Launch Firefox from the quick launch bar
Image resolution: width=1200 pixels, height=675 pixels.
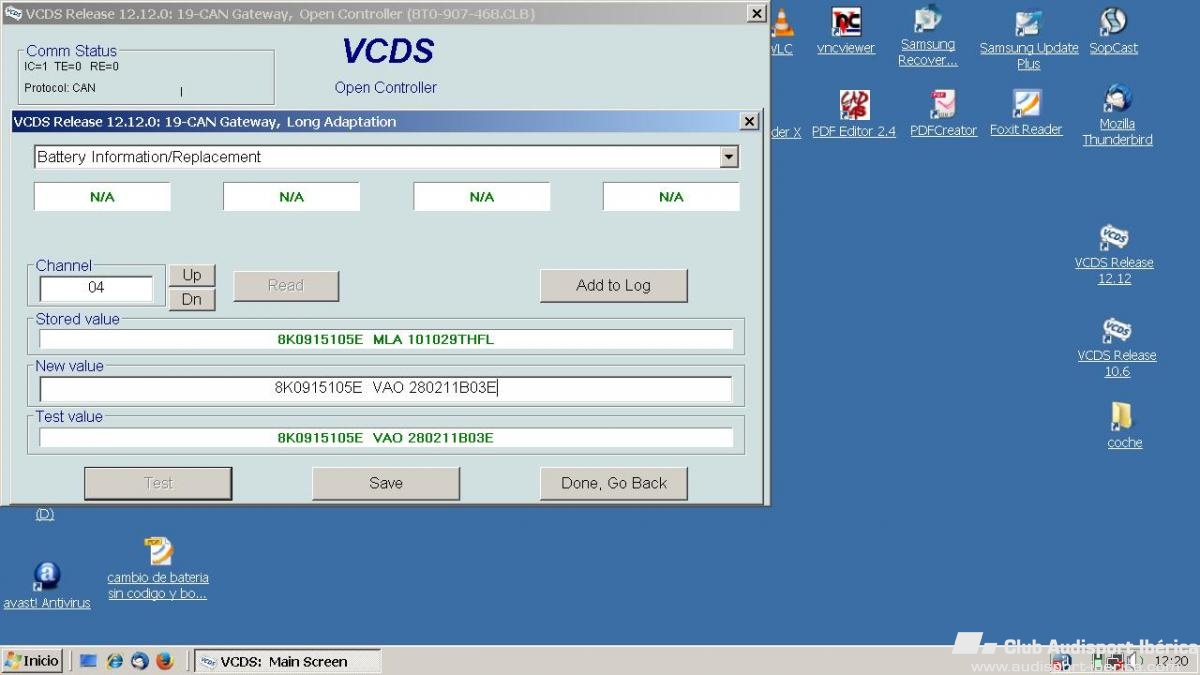(165, 661)
